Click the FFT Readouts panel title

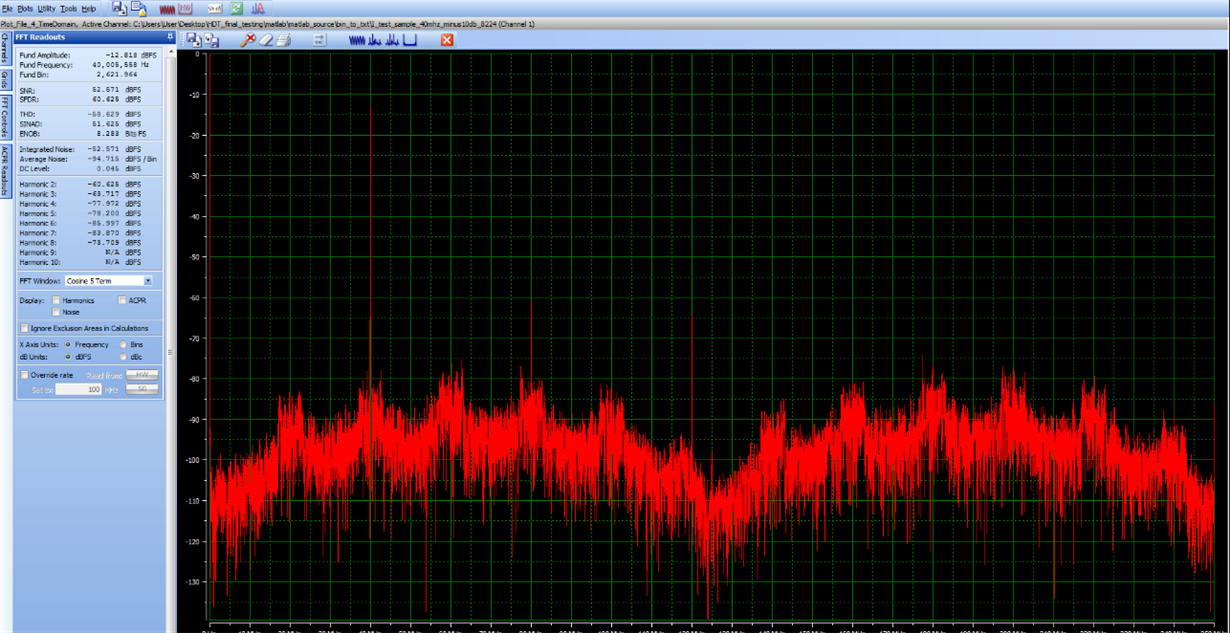click(x=40, y=37)
